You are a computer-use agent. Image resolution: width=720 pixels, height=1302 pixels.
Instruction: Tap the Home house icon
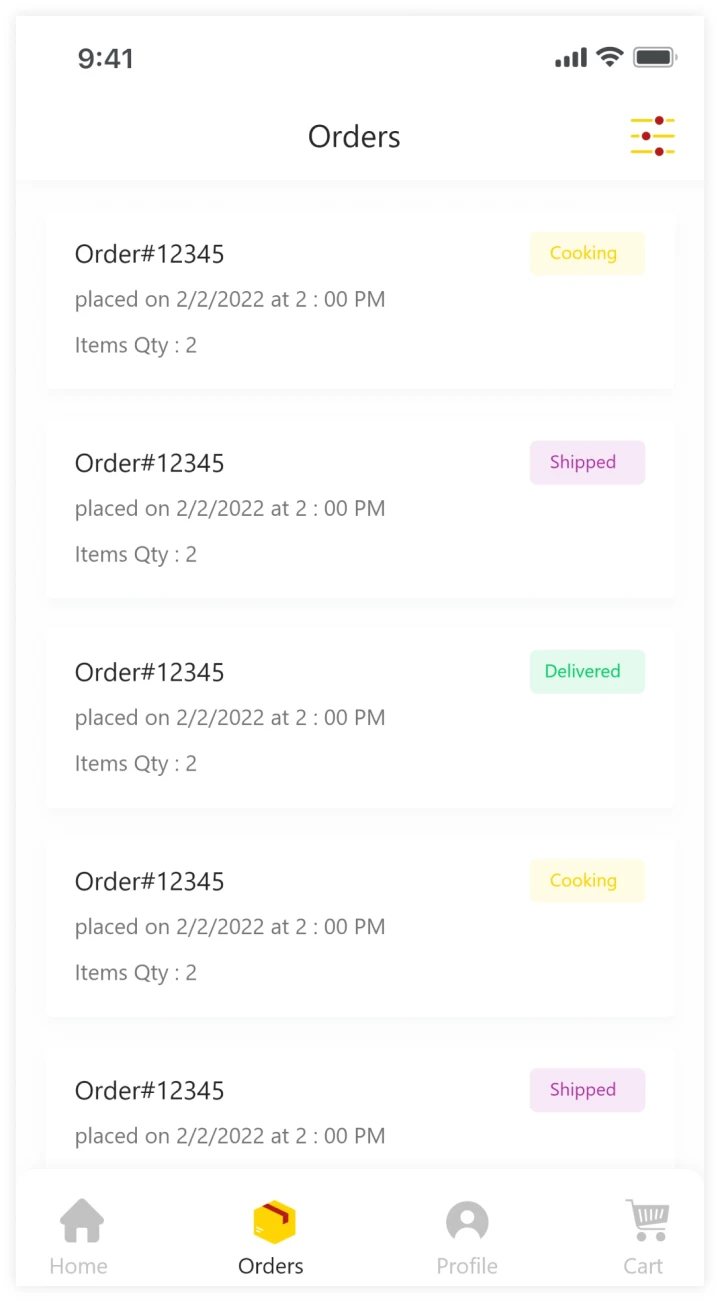pyautogui.click(x=81, y=1221)
